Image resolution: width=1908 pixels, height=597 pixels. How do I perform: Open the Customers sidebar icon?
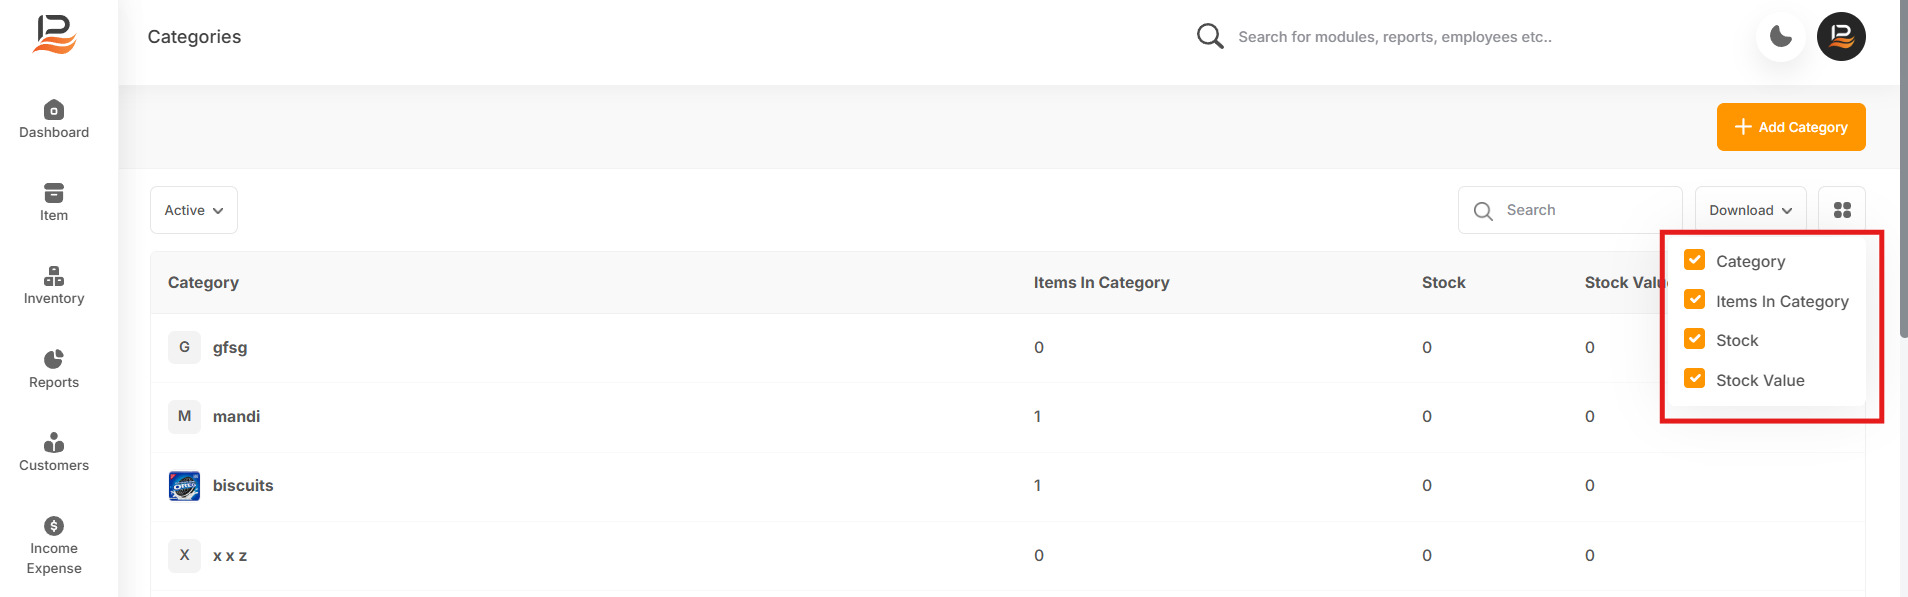click(54, 442)
